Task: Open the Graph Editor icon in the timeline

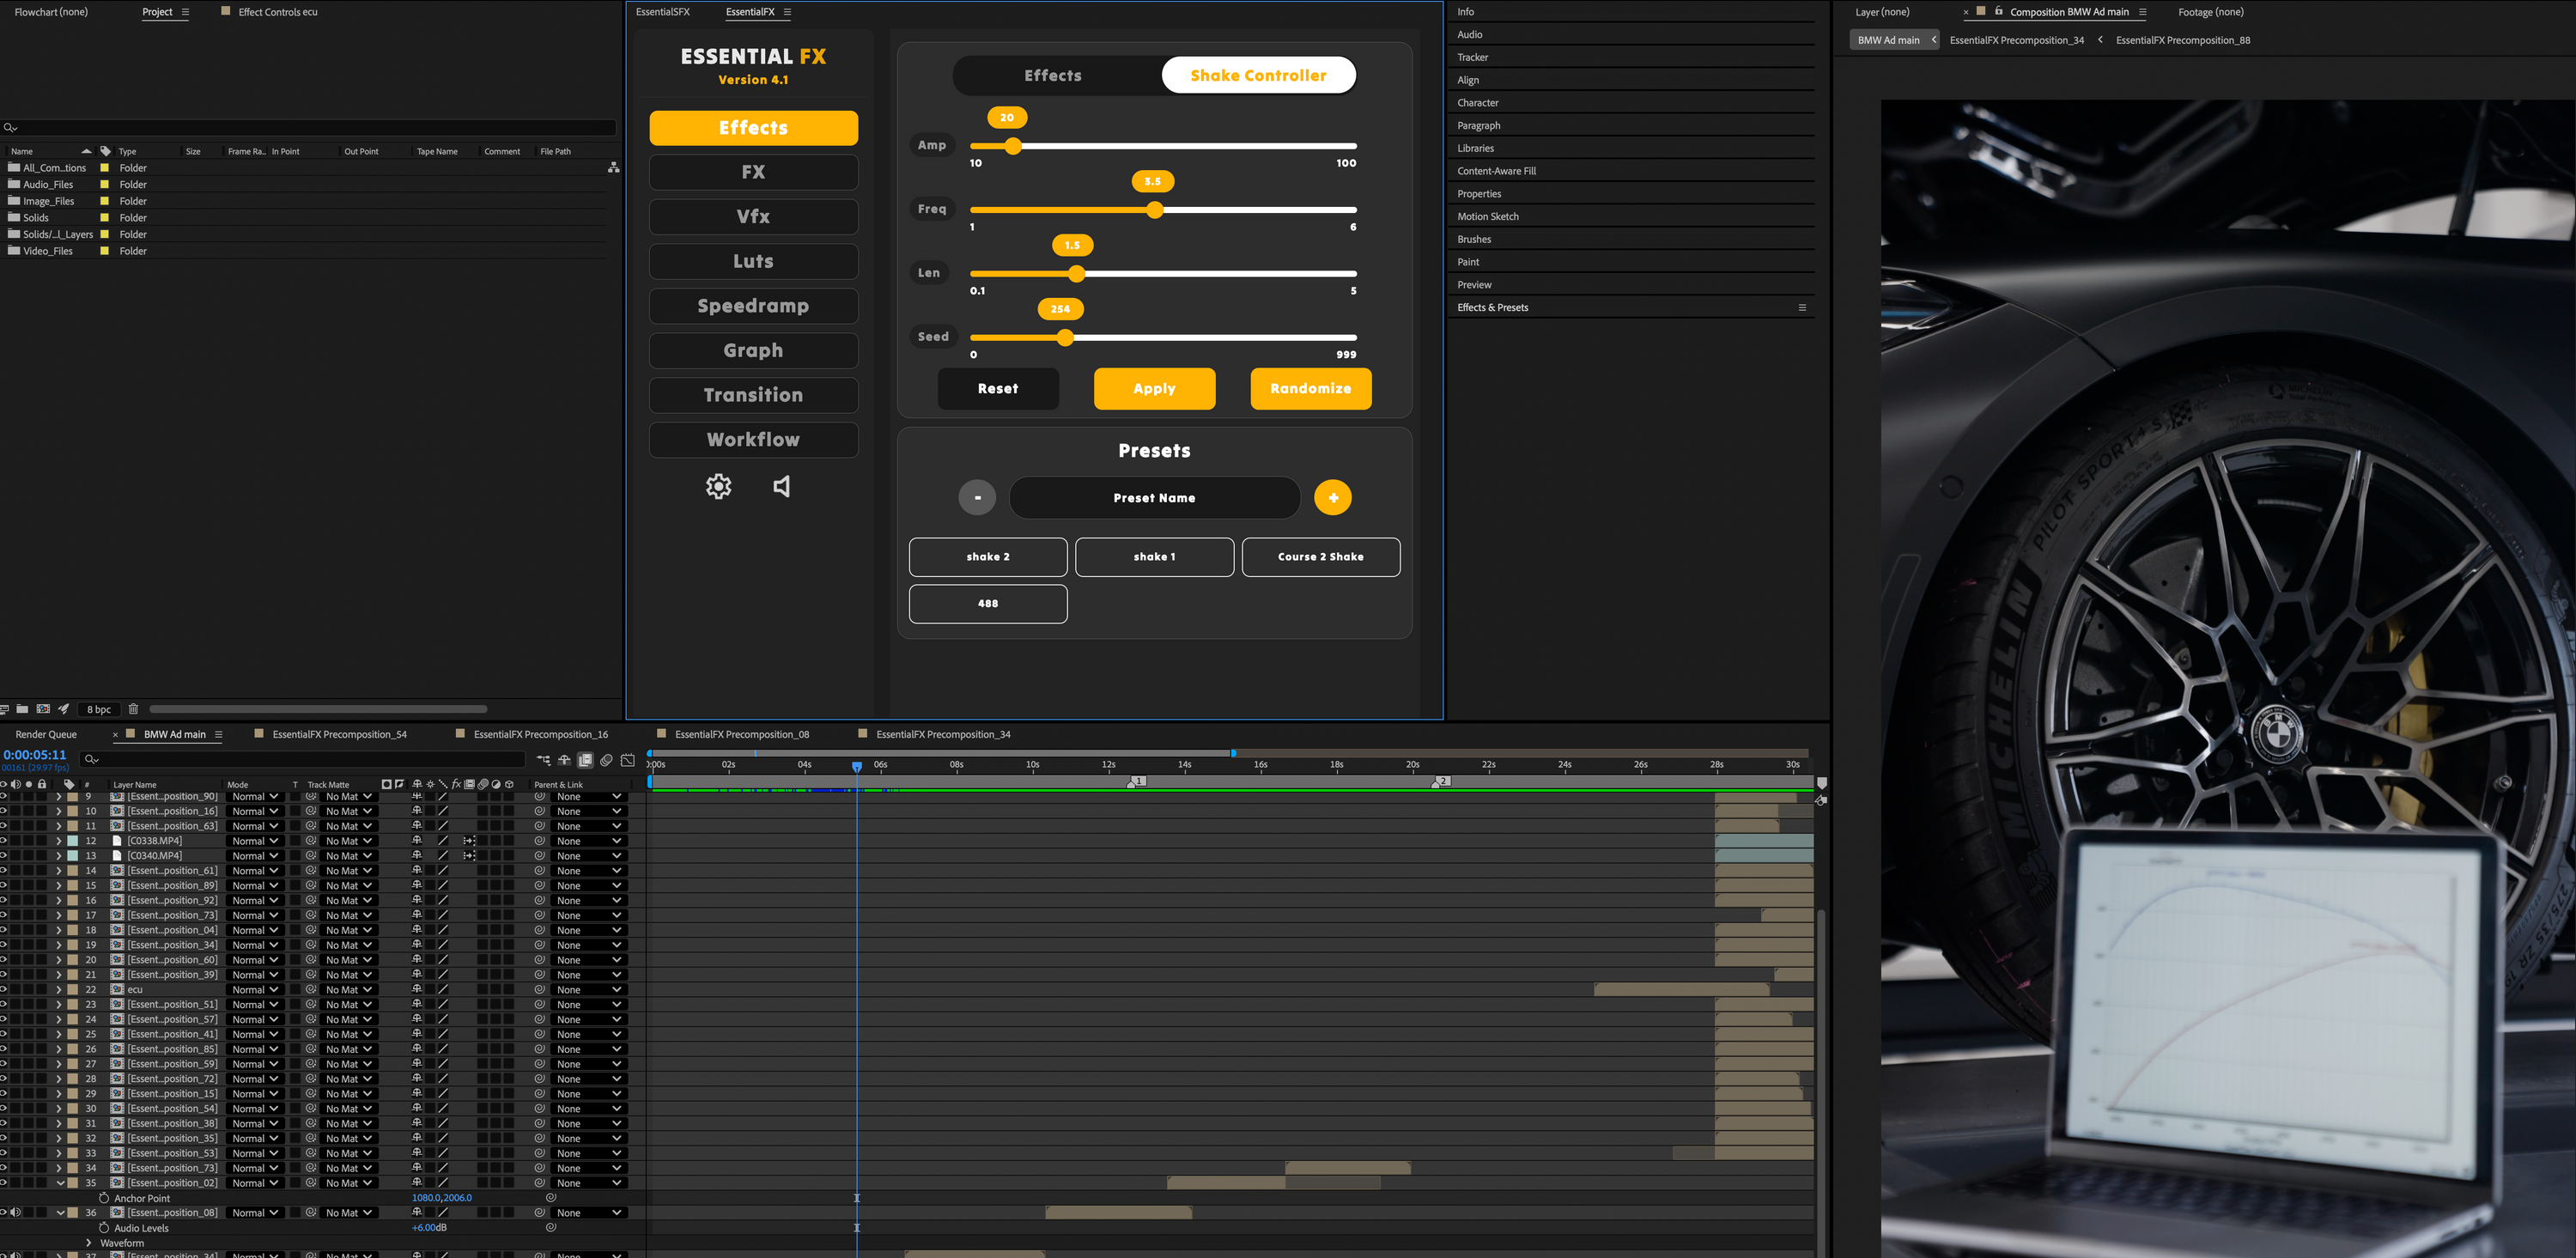Action: click(628, 760)
